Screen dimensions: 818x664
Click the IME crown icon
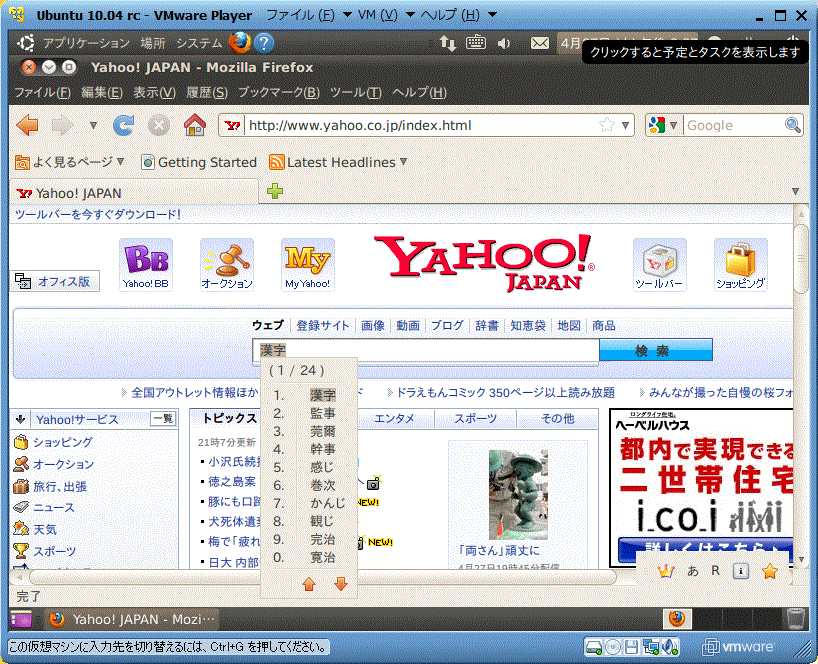[x=666, y=571]
